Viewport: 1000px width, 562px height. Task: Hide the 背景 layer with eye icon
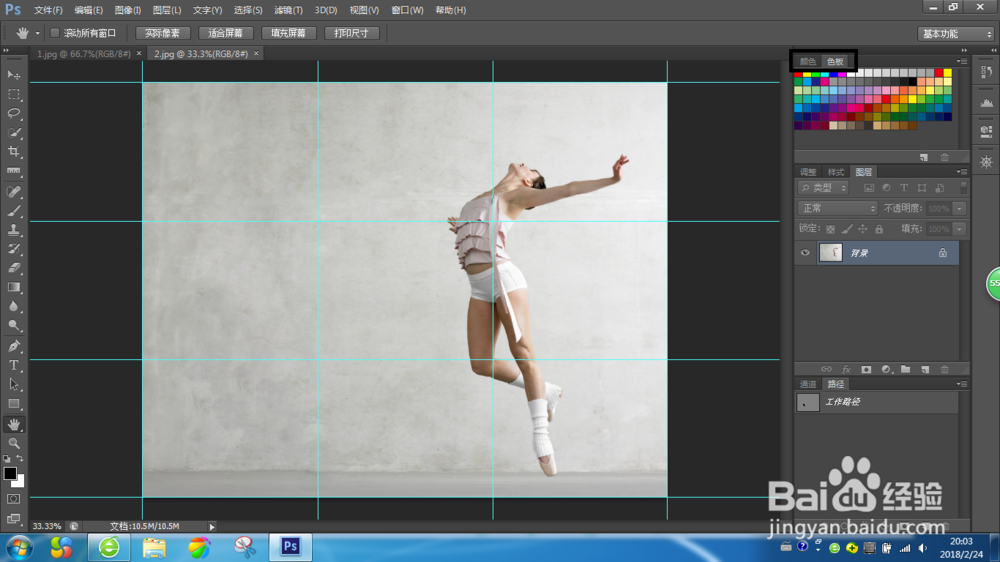point(805,254)
